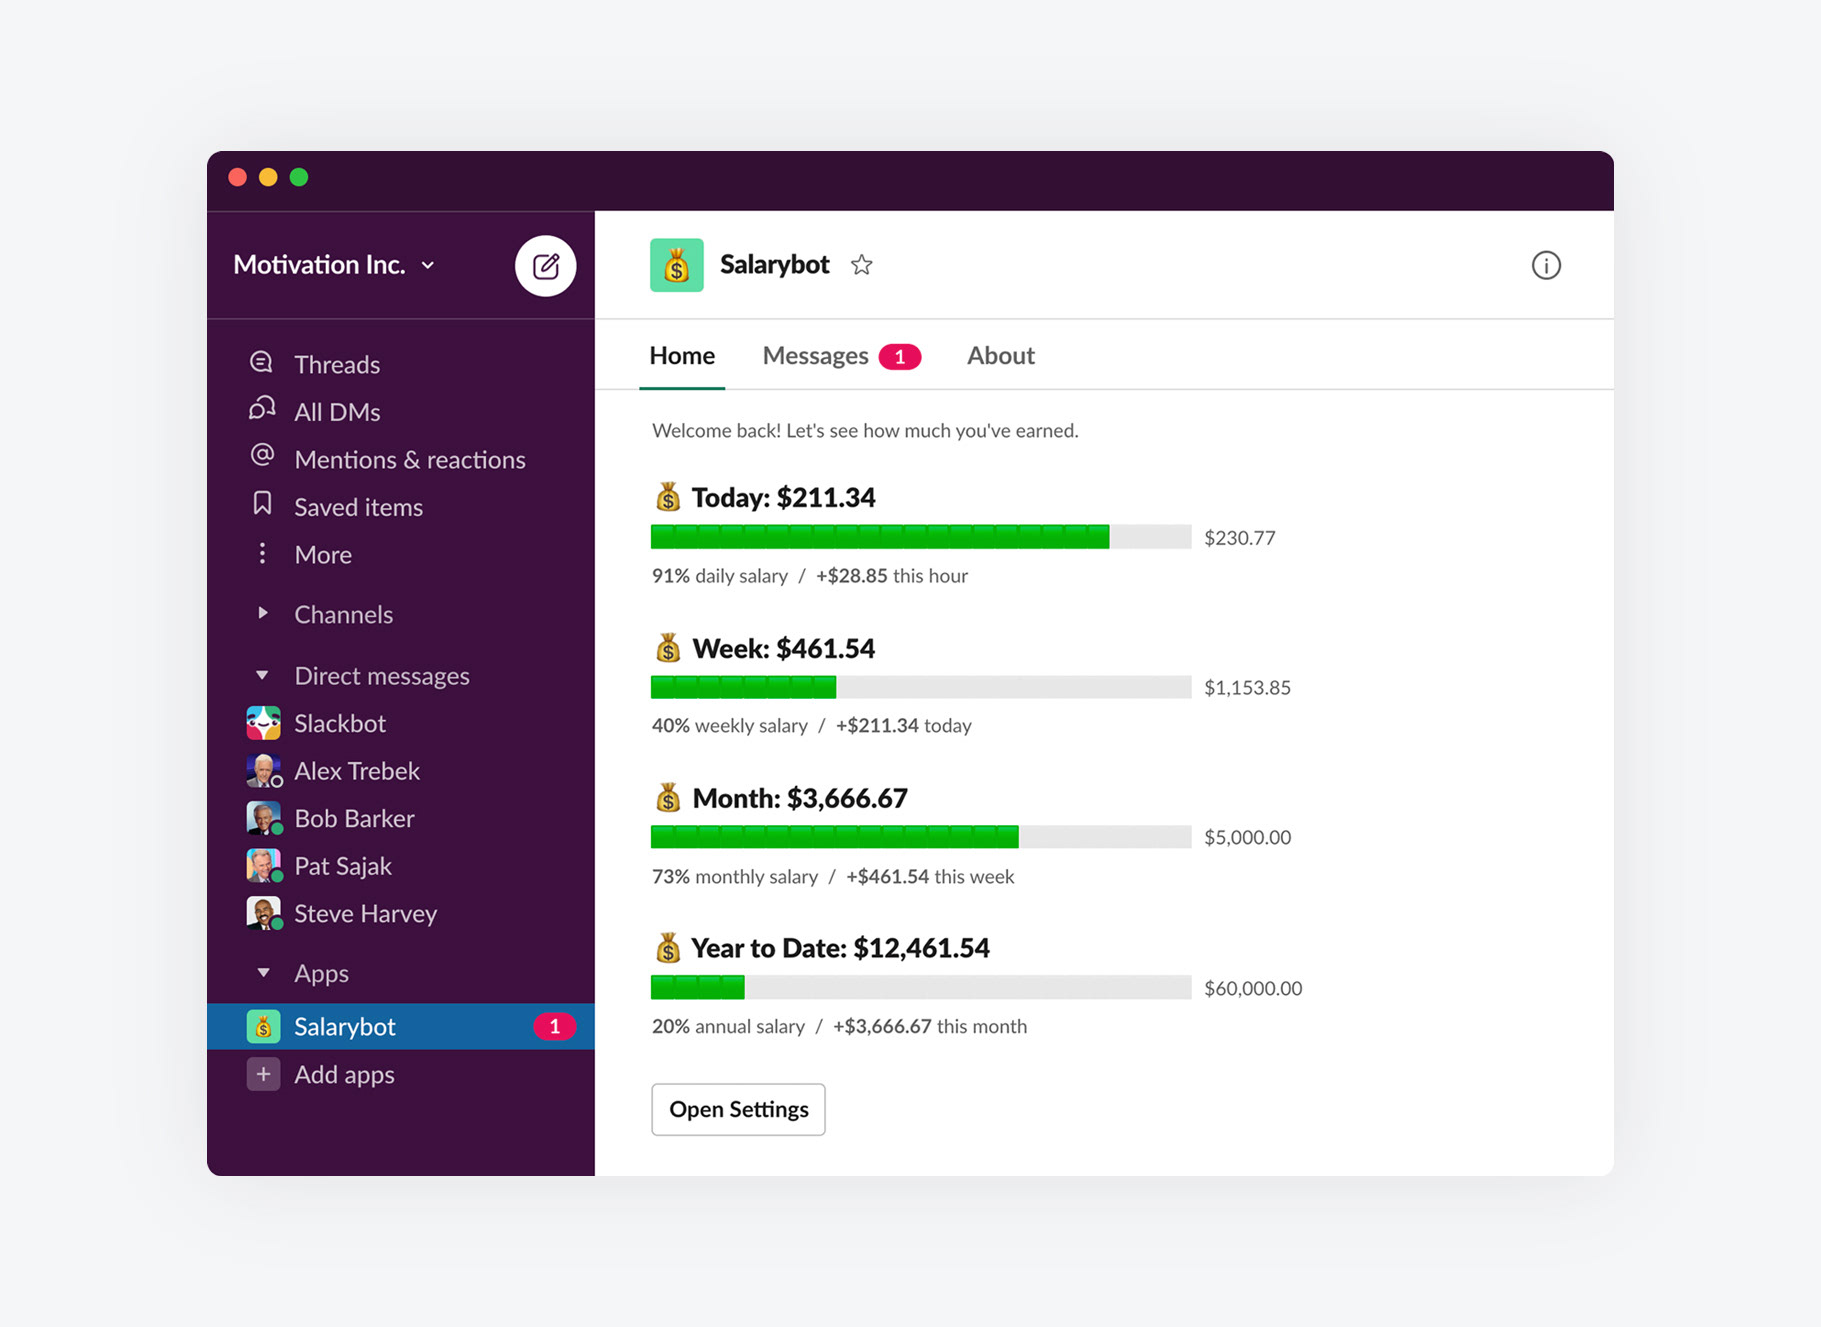Collapse the Direct messages section
Screen dimensions: 1821x1327
pos(263,676)
